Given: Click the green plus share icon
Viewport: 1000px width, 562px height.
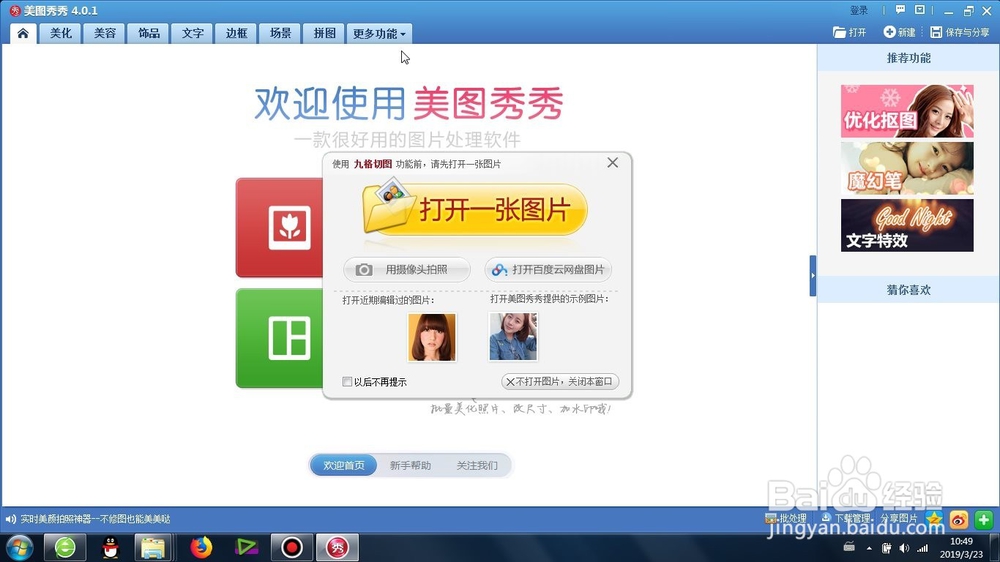Looking at the screenshot, I should point(983,519).
